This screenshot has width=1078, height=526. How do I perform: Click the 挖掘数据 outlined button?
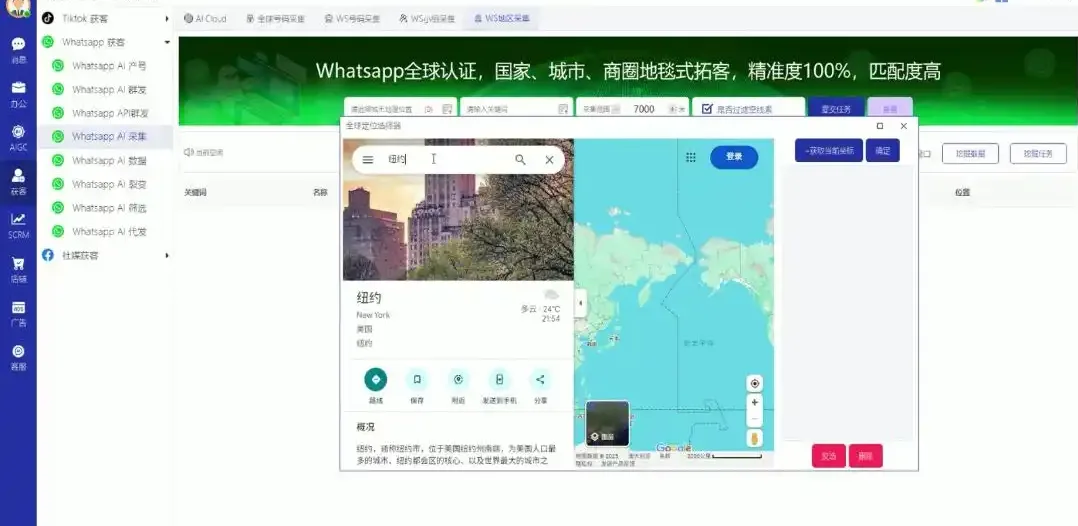[x=970, y=154]
